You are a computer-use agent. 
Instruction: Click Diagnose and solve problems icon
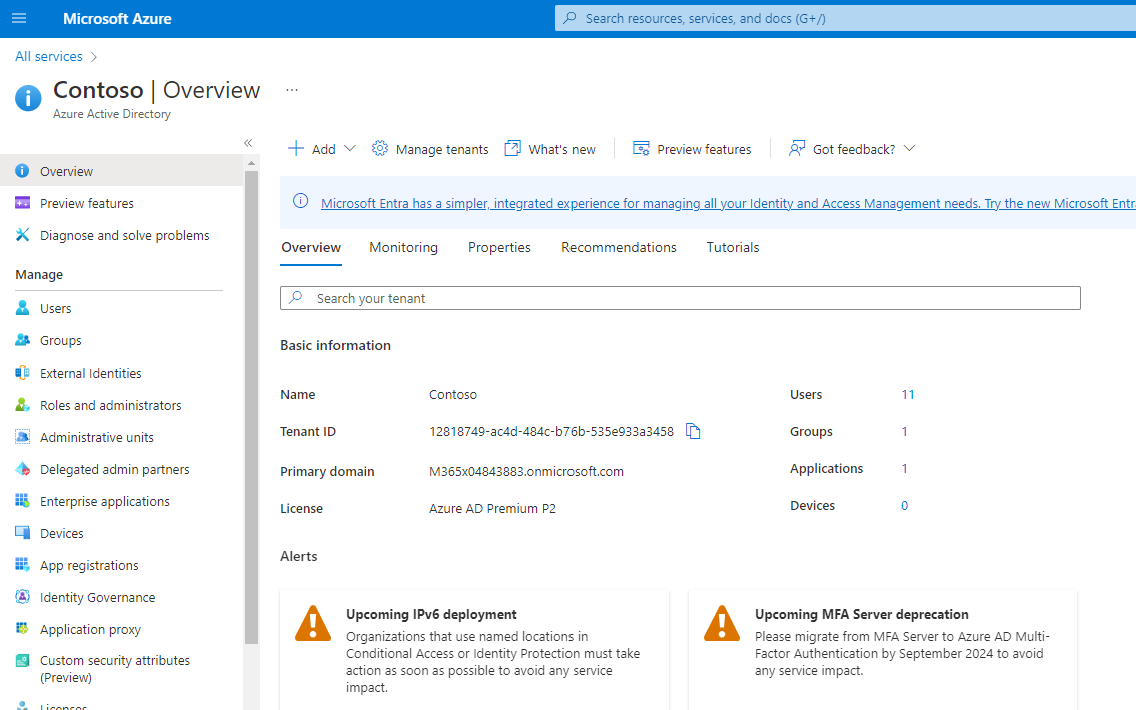(22, 236)
